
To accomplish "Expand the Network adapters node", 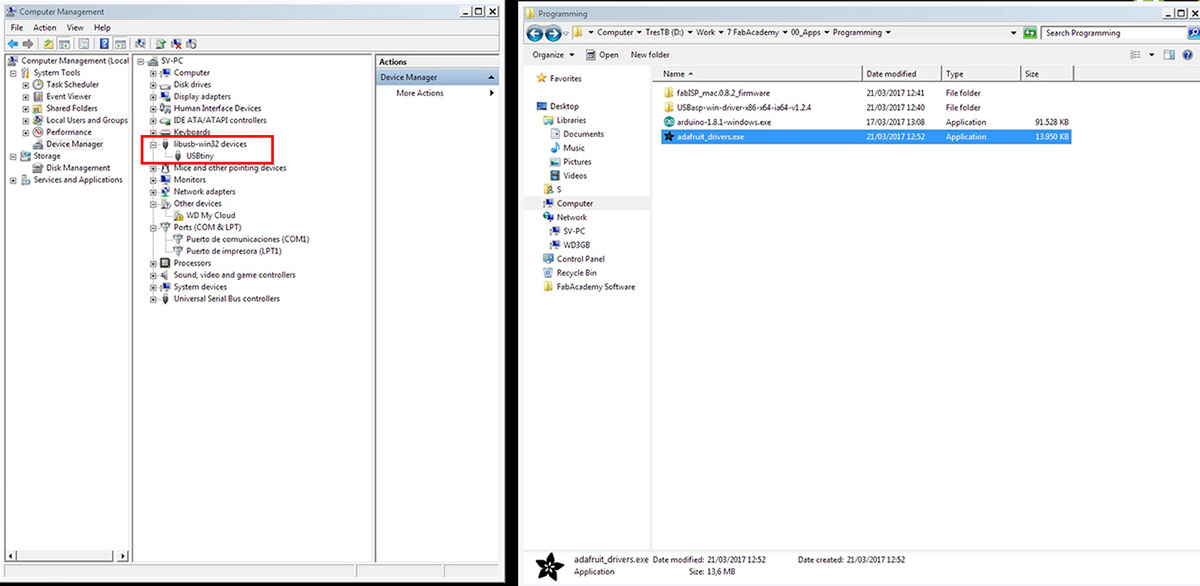I will (x=153, y=192).
